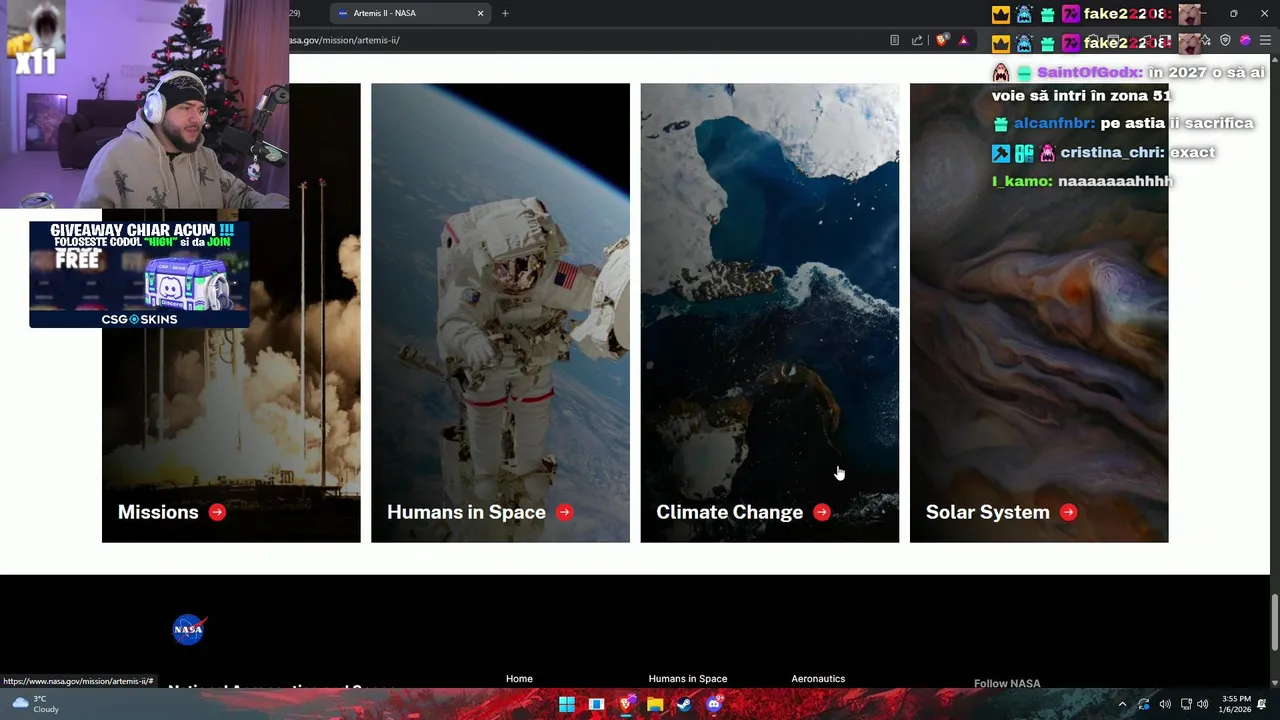Click the Follow NASA heading
The height and width of the screenshot is (720, 1280).
click(x=1007, y=683)
